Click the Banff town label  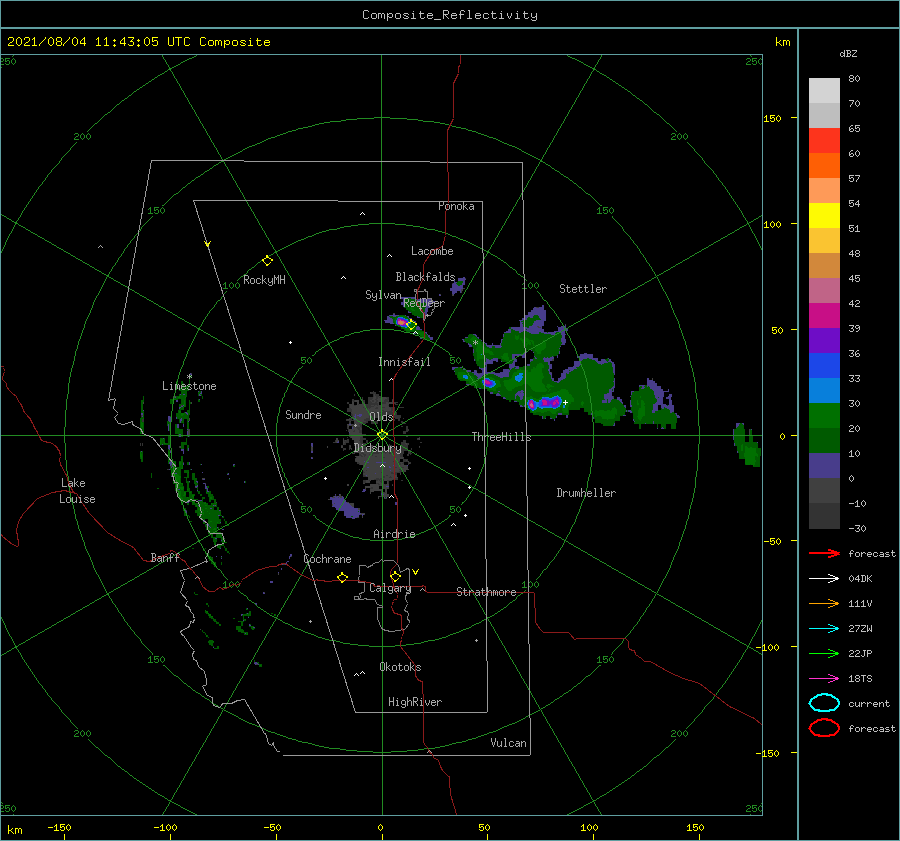(x=165, y=557)
